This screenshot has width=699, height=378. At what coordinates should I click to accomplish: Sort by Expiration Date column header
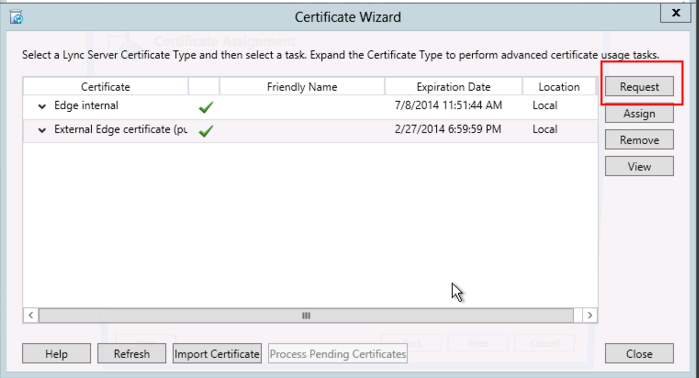tap(453, 86)
